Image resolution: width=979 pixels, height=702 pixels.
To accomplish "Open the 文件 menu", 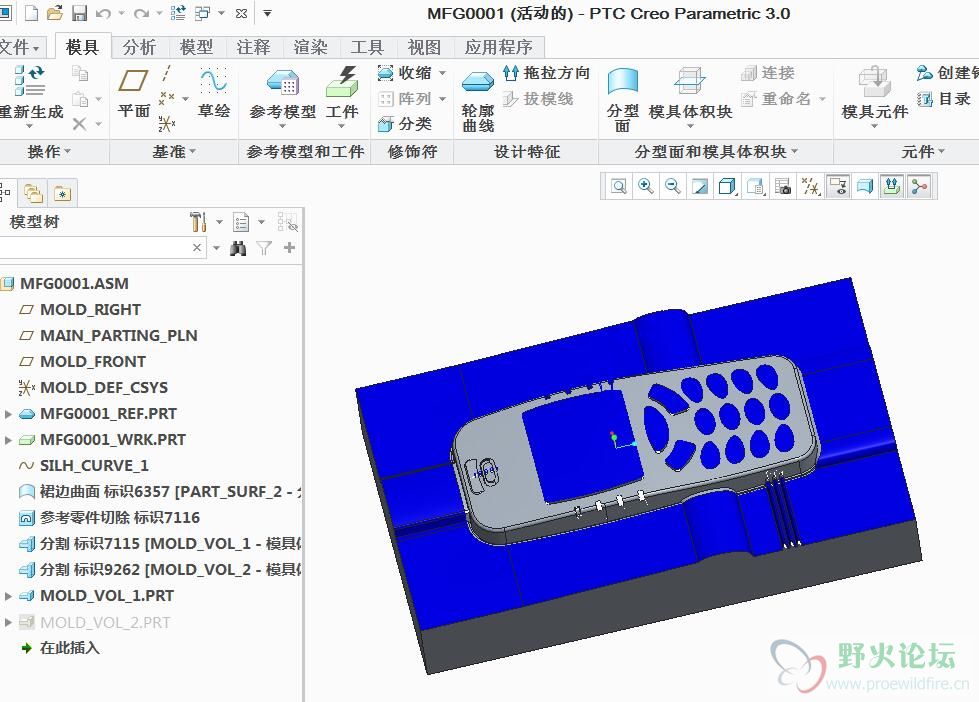I will point(19,47).
